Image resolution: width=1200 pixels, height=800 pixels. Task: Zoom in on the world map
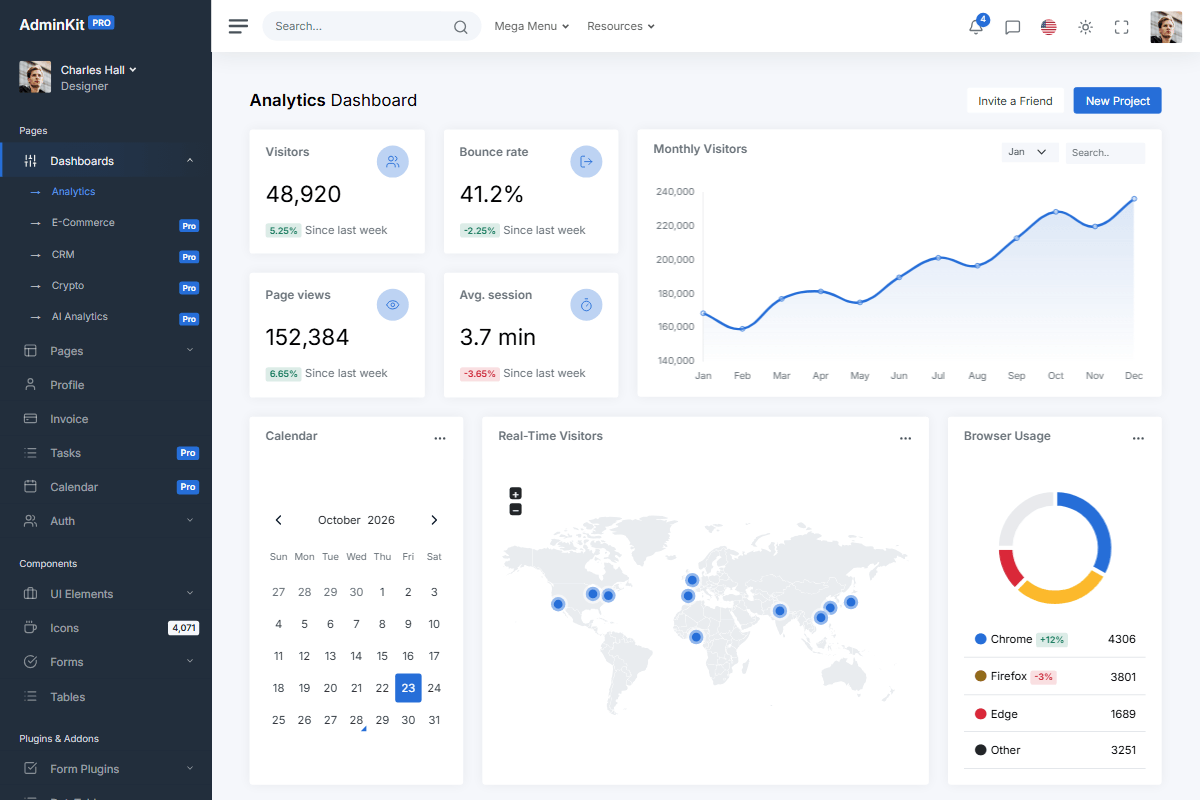(x=516, y=493)
